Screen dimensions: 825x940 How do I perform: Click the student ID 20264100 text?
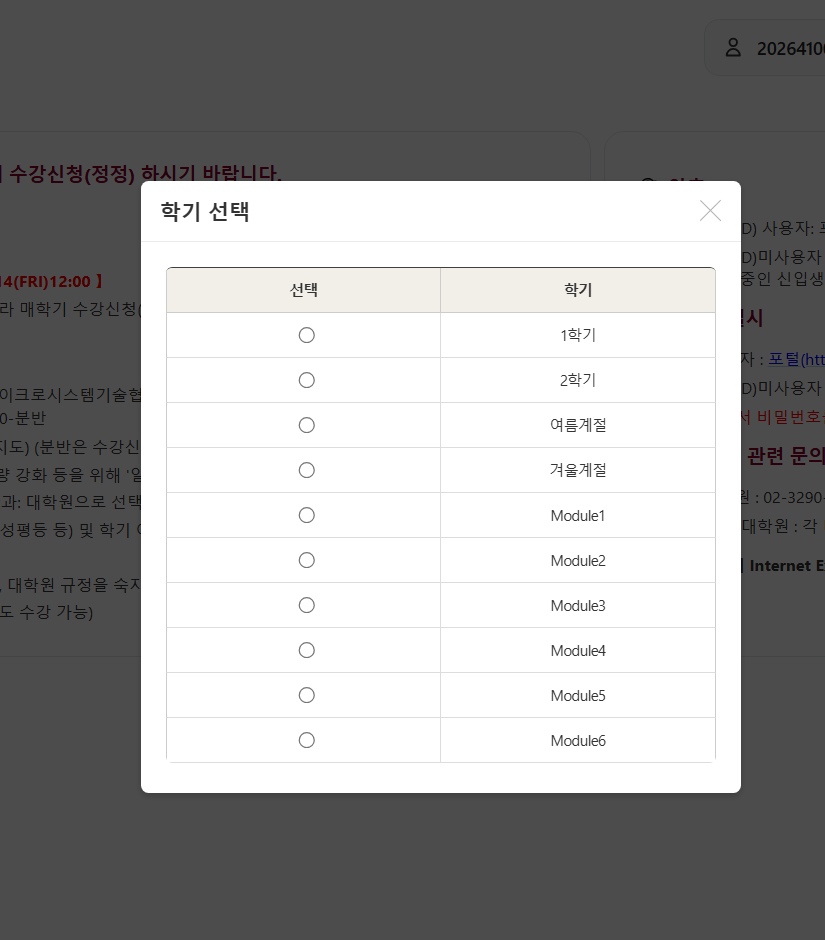tap(790, 49)
